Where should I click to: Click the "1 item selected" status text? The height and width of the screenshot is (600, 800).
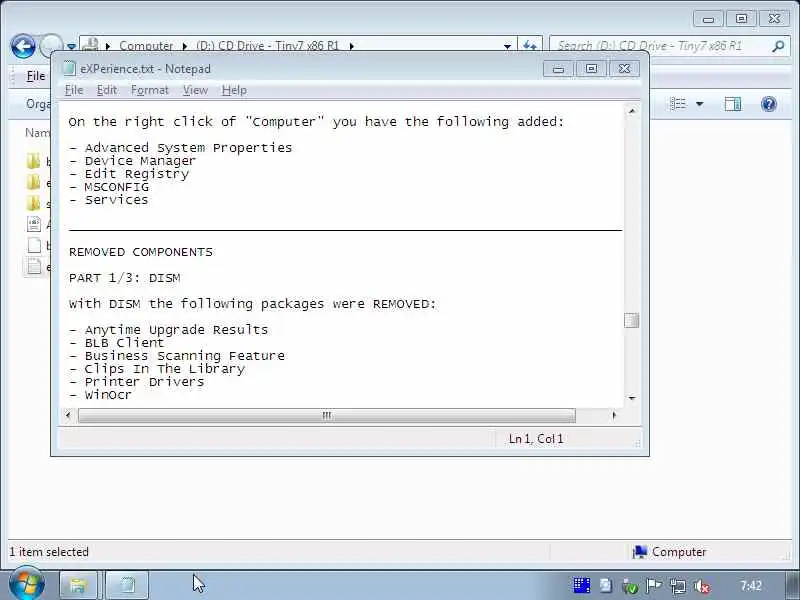[49, 552]
